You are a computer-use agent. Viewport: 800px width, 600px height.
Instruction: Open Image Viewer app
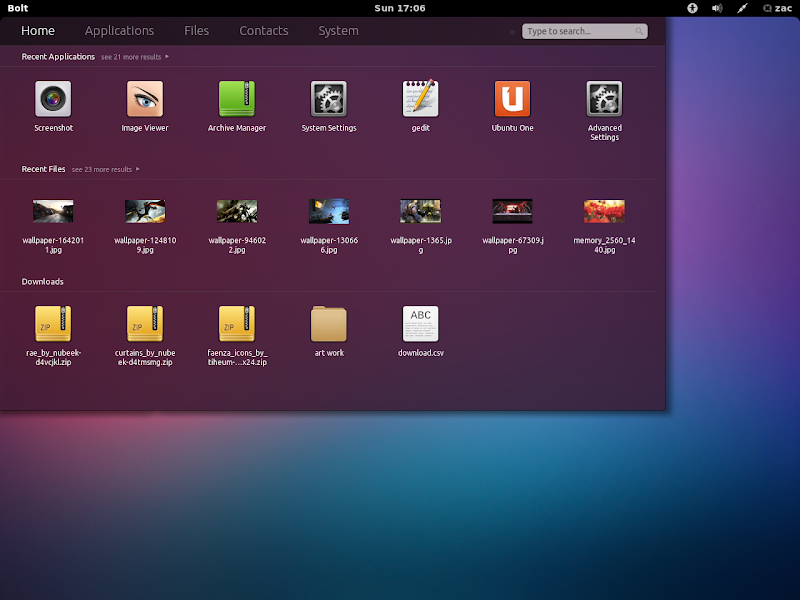tap(145, 100)
